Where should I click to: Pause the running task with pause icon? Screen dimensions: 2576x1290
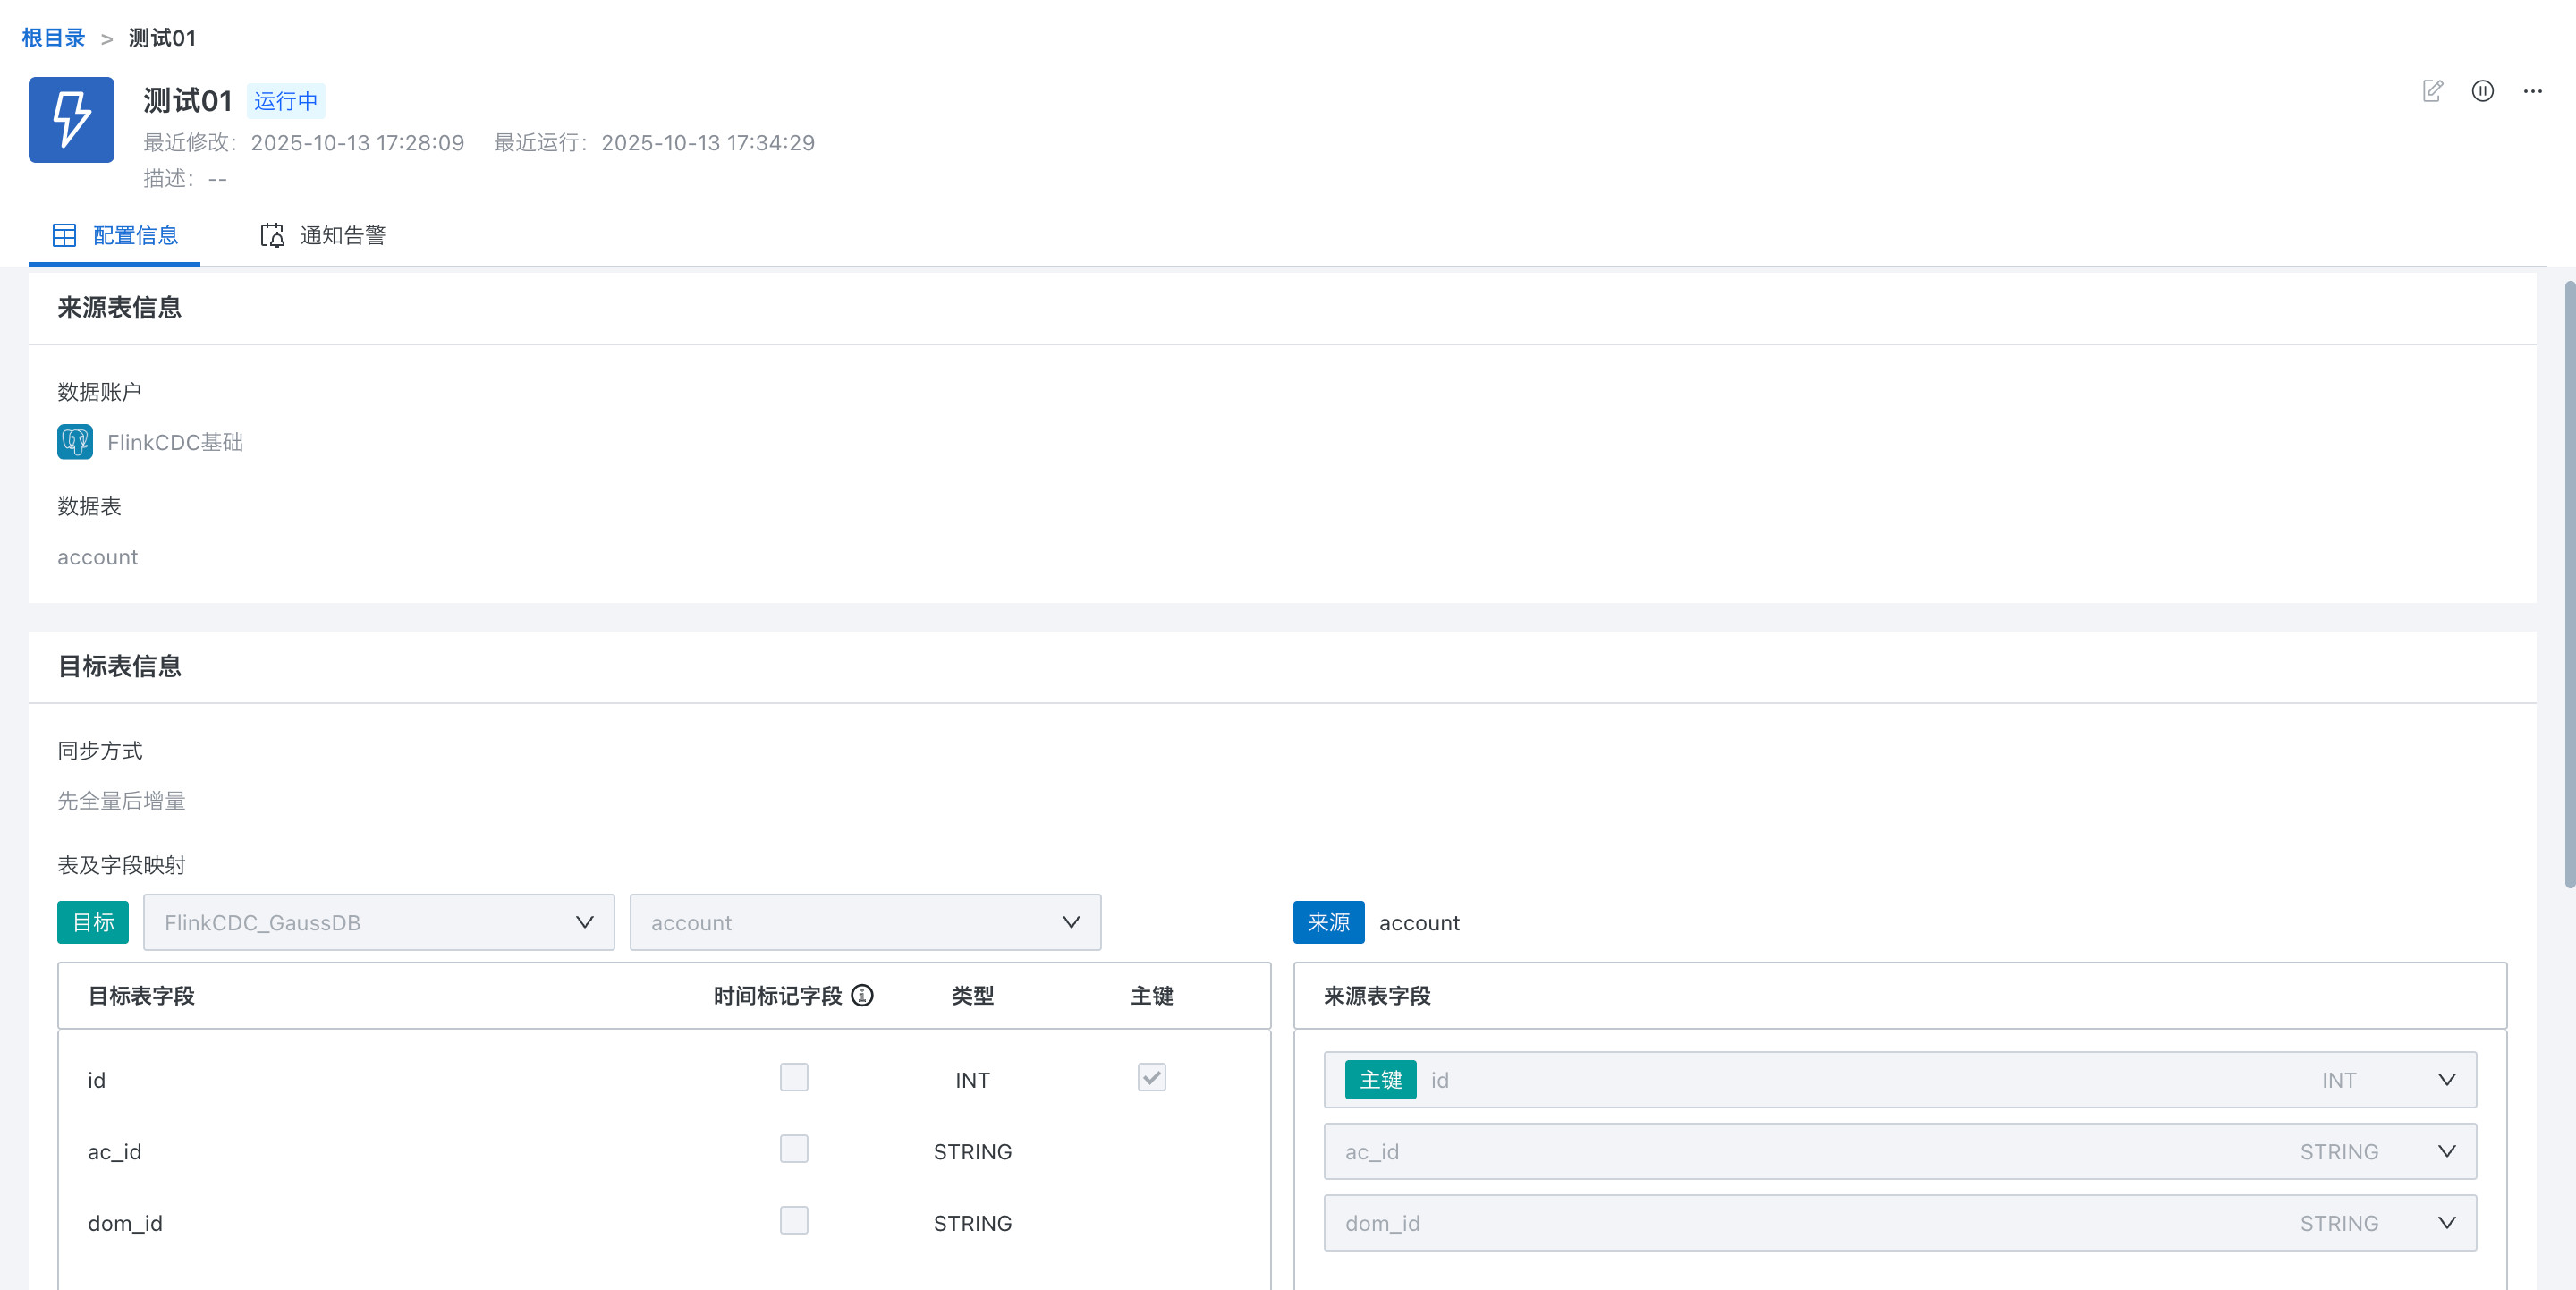coord(2482,91)
